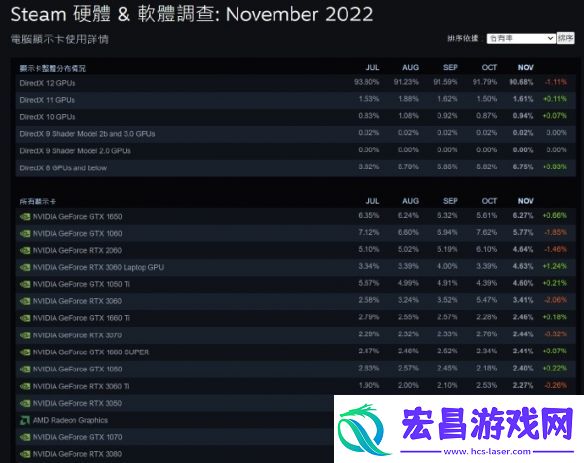Click the DirectX 12 GPUs row label
Screen dimensions: 584x463
tap(47, 83)
